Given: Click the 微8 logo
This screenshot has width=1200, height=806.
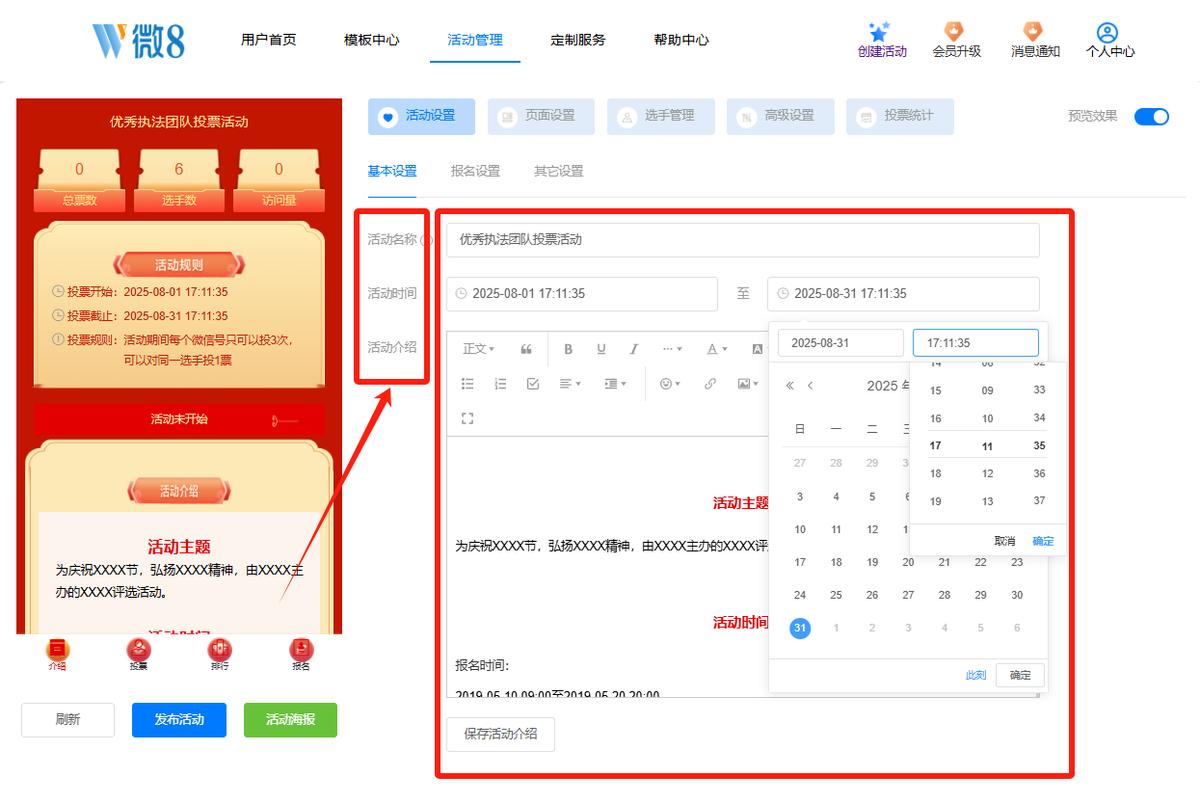Looking at the screenshot, I should (139, 41).
